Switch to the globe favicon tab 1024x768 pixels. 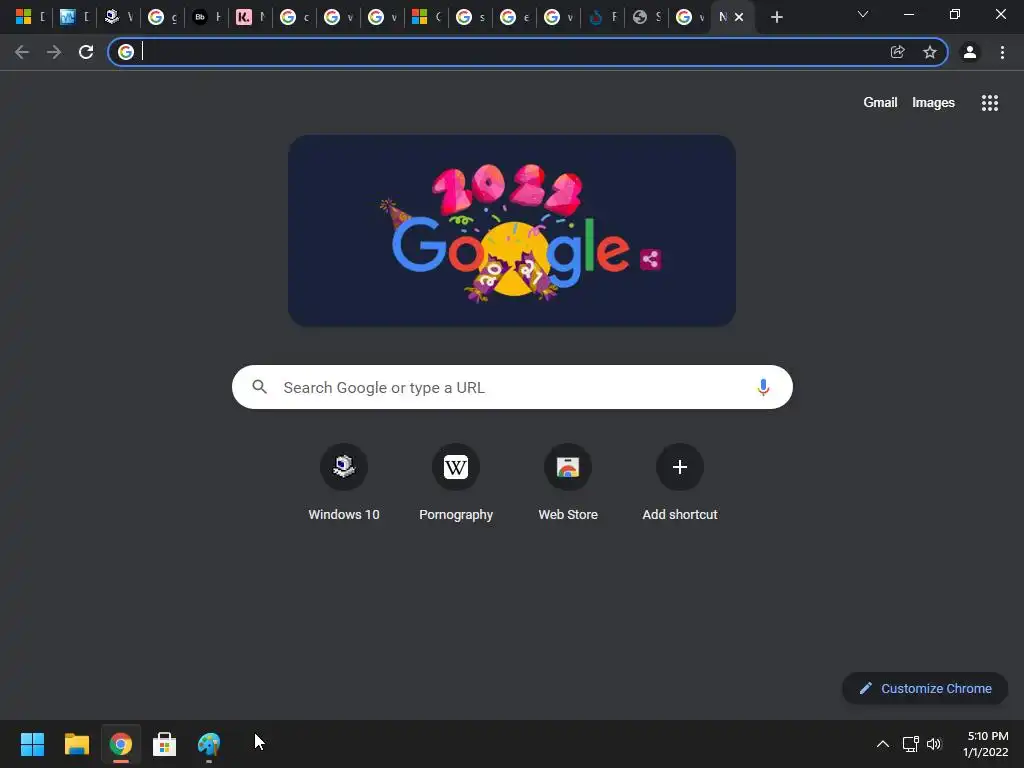pos(646,17)
